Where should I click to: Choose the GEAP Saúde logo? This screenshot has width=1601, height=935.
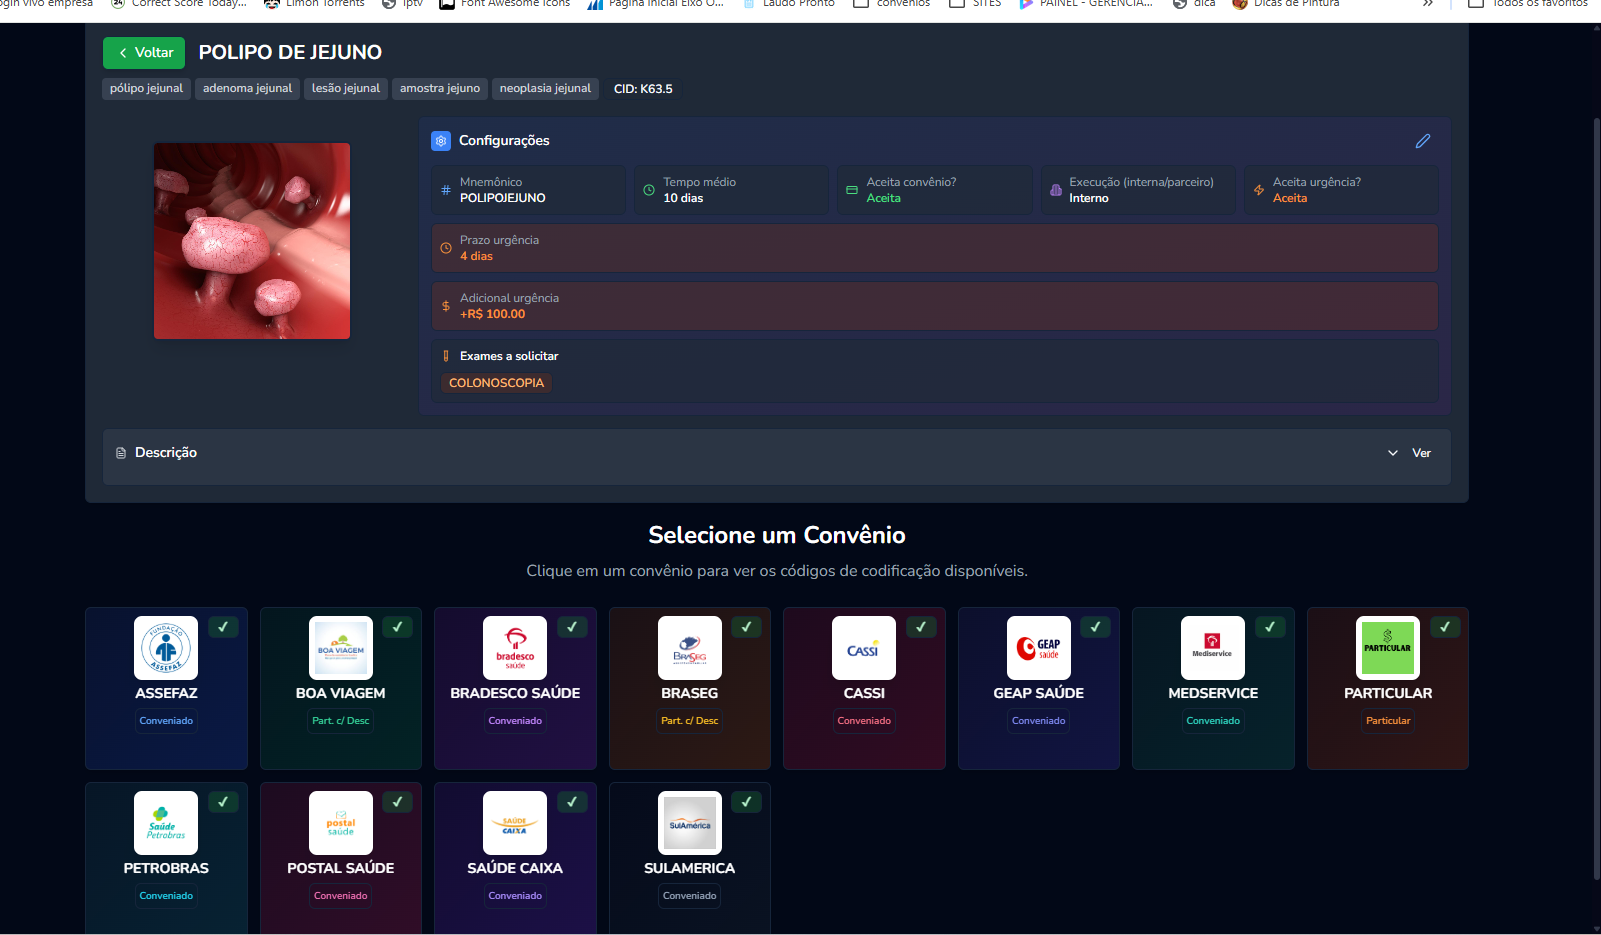(x=1039, y=648)
